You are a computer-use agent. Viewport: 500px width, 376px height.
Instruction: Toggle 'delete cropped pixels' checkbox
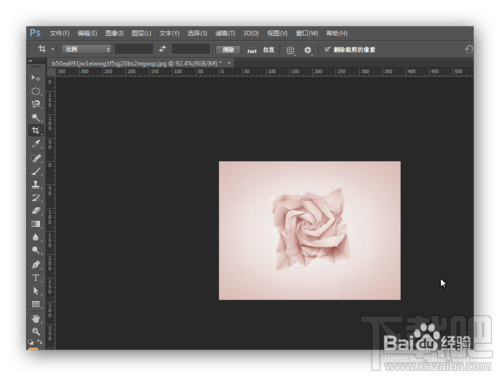[327, 49]
